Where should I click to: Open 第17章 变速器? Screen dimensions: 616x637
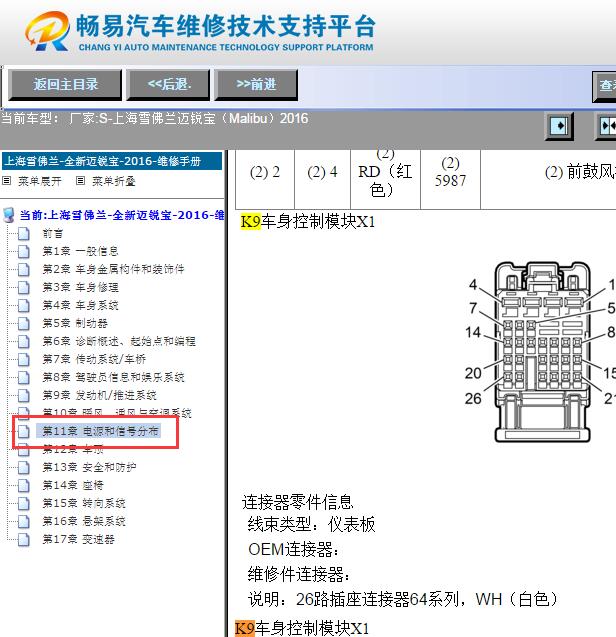(78, 539)
